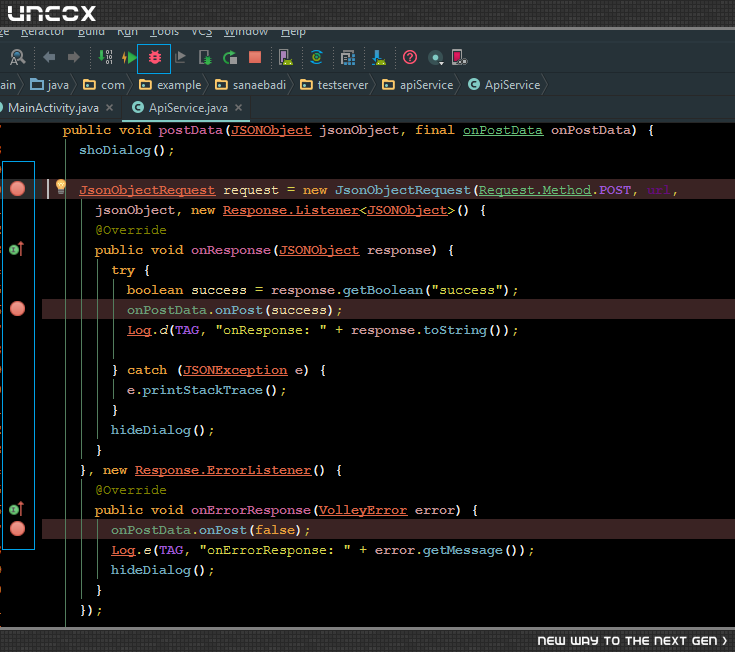
Task: Click the getBoolean("success") call
Action: 425,290
